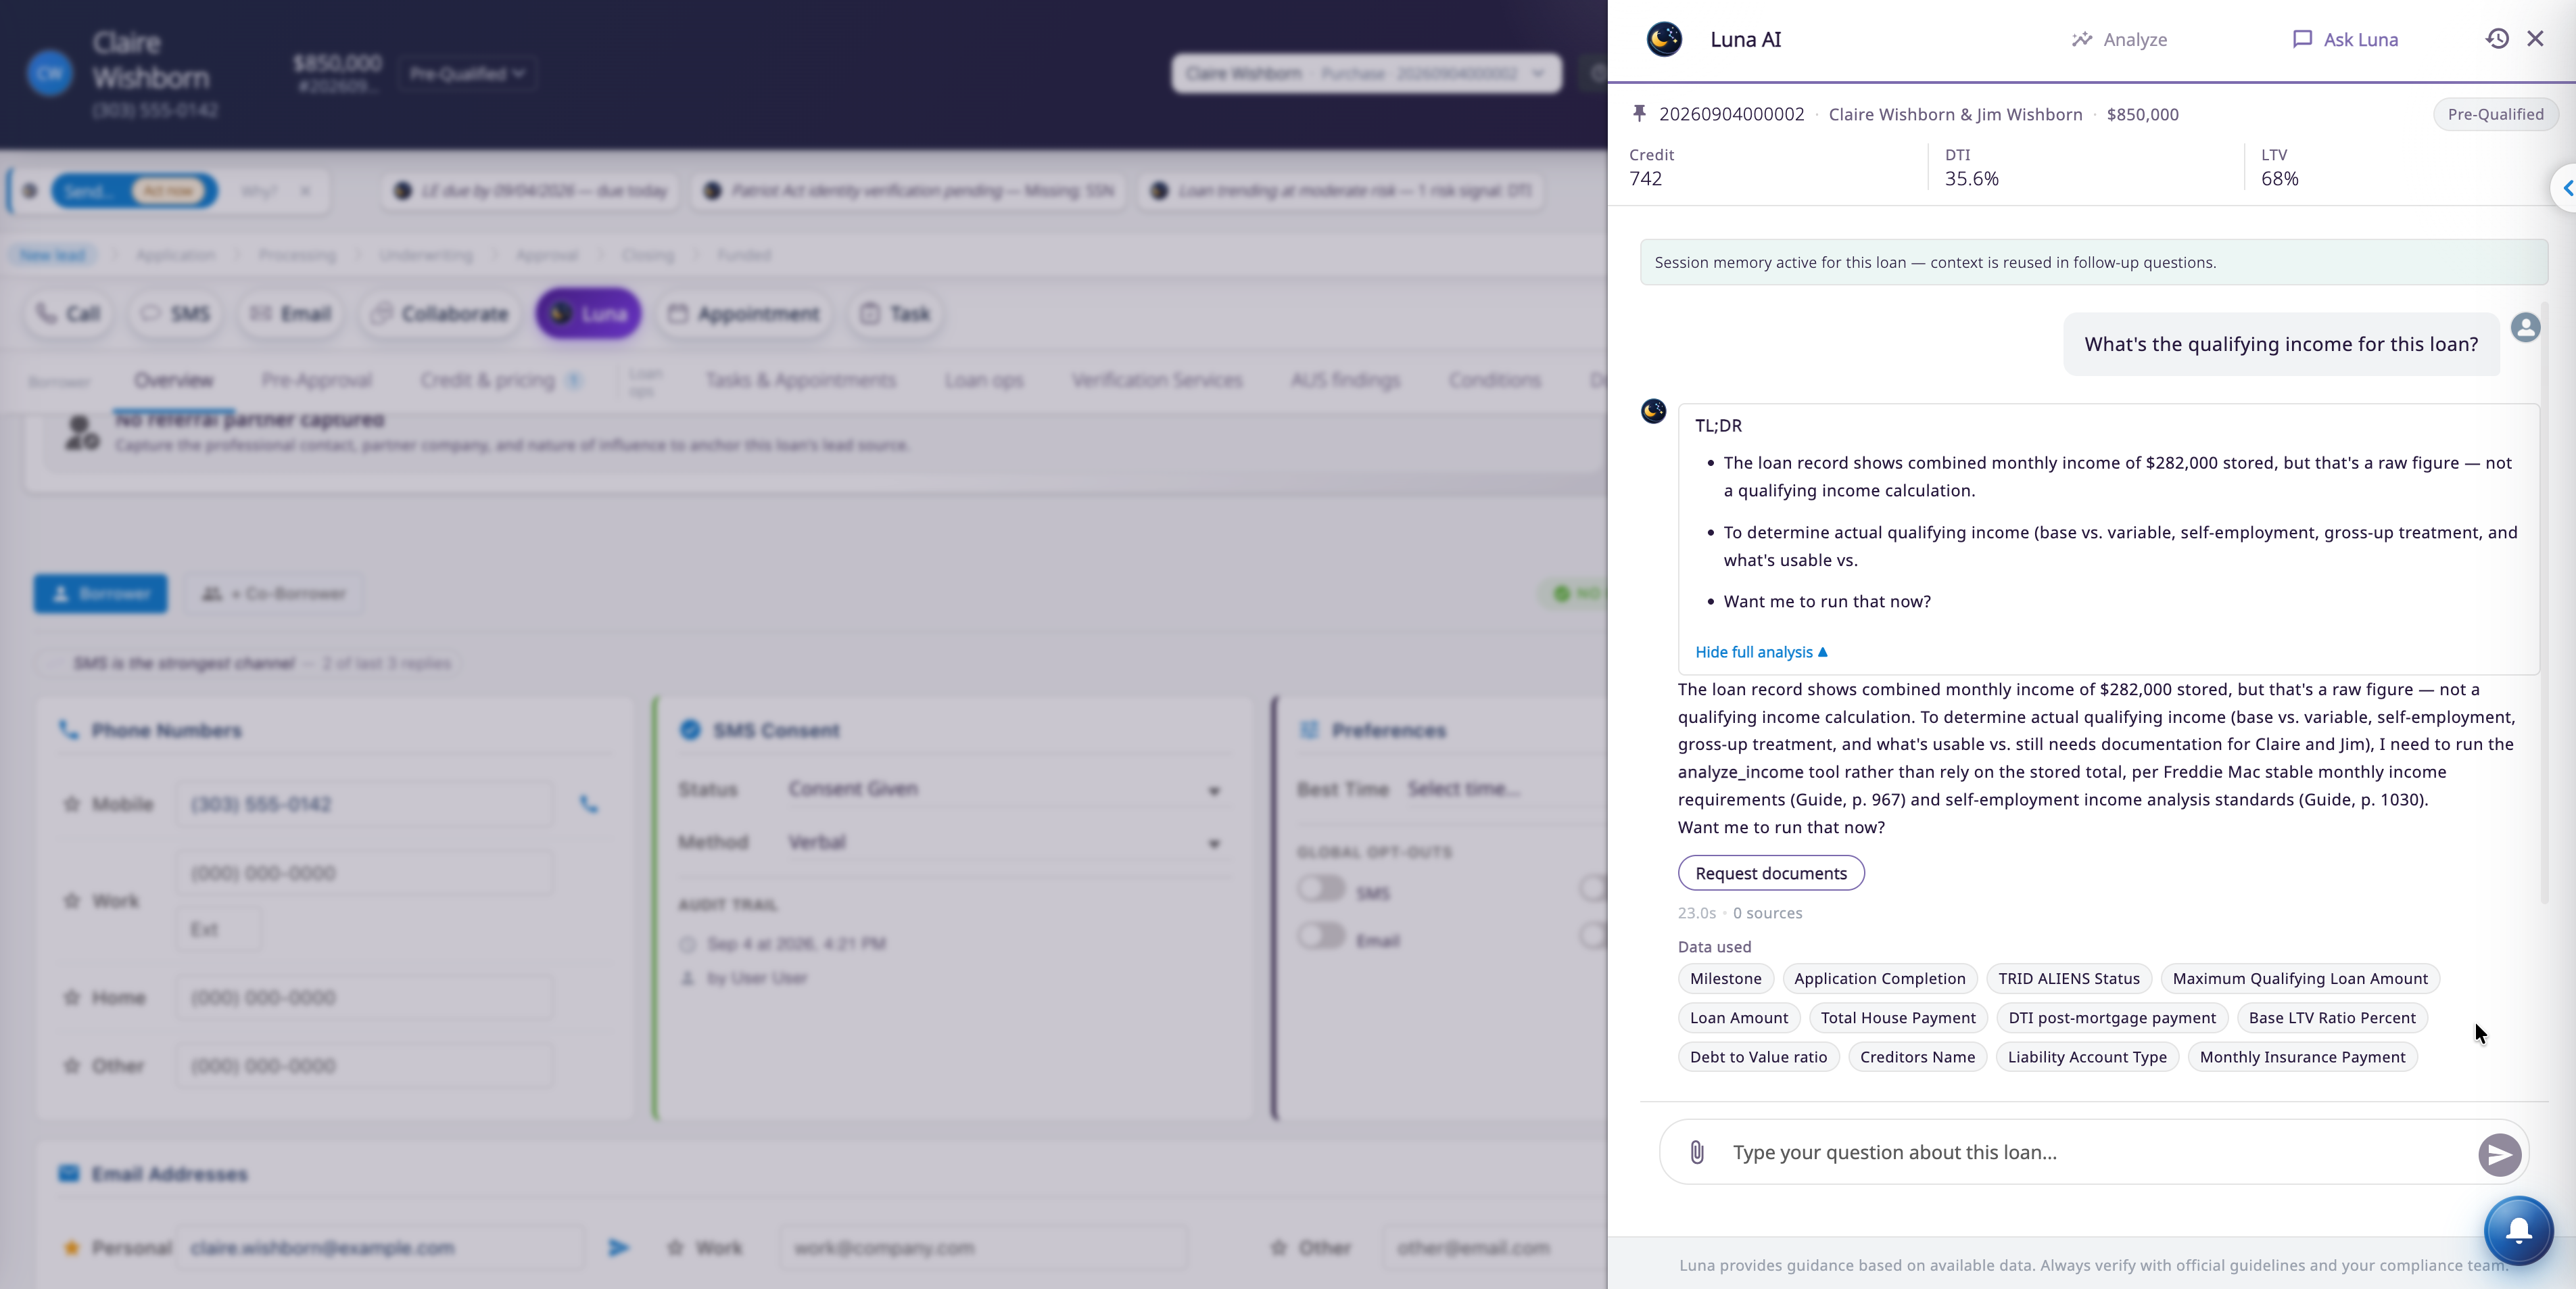Collapse side panel with blue chevron arrow

[x=2566, y=188]
